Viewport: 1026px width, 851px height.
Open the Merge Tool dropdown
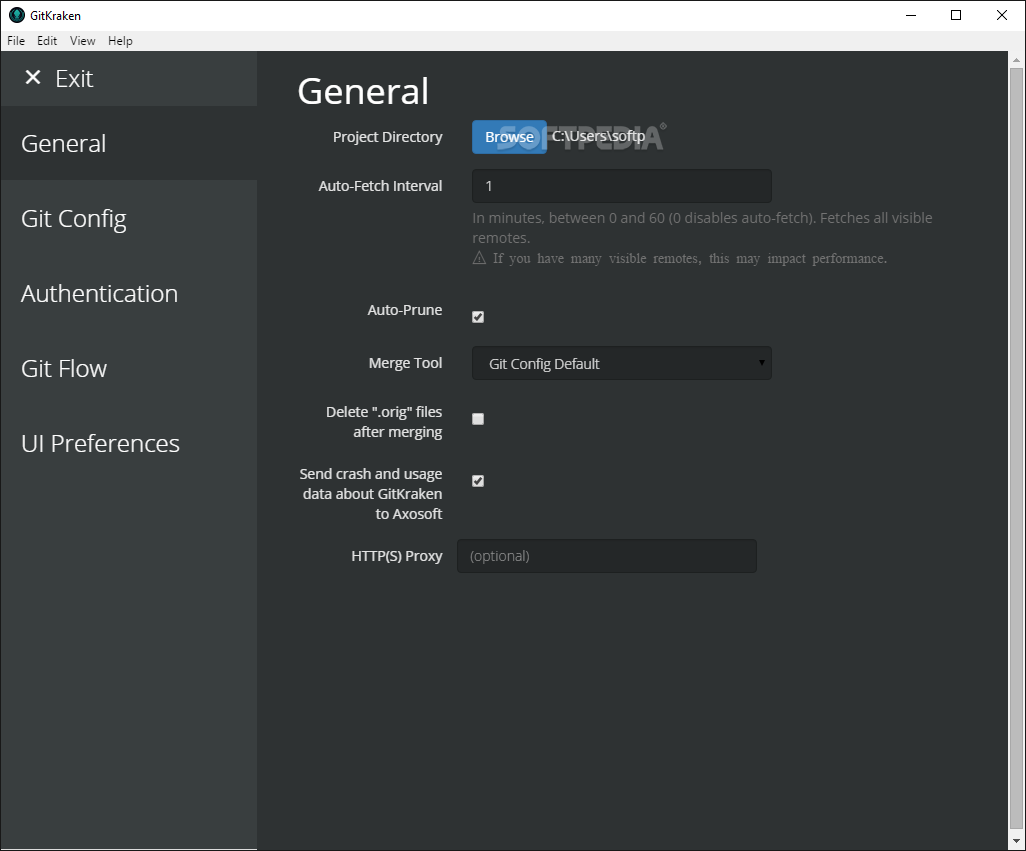point(622,364)
